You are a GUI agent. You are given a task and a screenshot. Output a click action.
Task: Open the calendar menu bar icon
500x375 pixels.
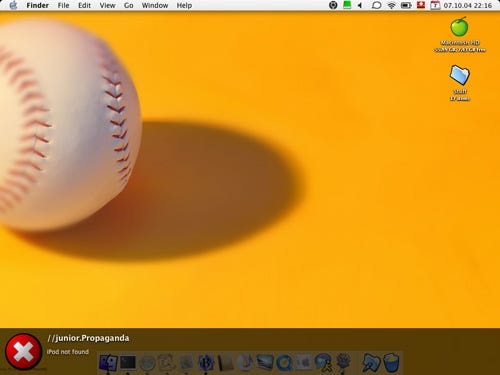(x=435, y=5)
